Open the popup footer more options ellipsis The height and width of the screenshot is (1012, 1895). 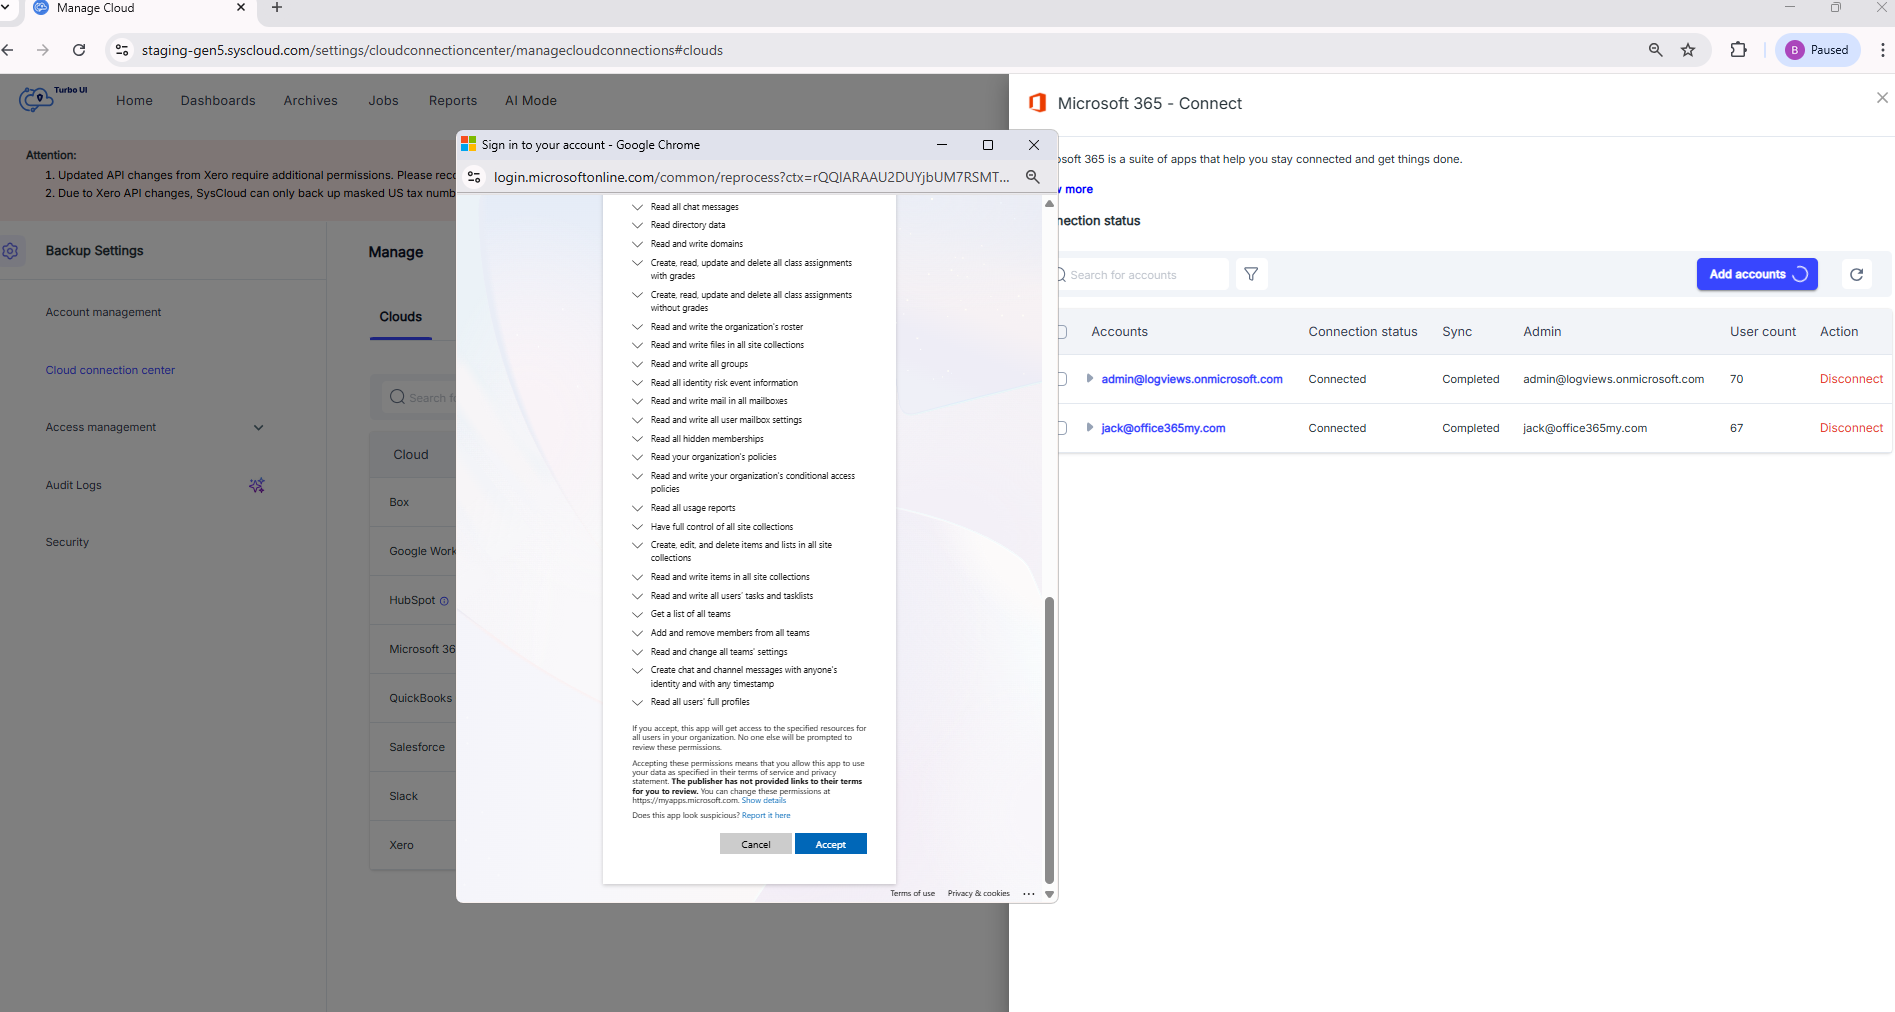tap(1028, 894)
